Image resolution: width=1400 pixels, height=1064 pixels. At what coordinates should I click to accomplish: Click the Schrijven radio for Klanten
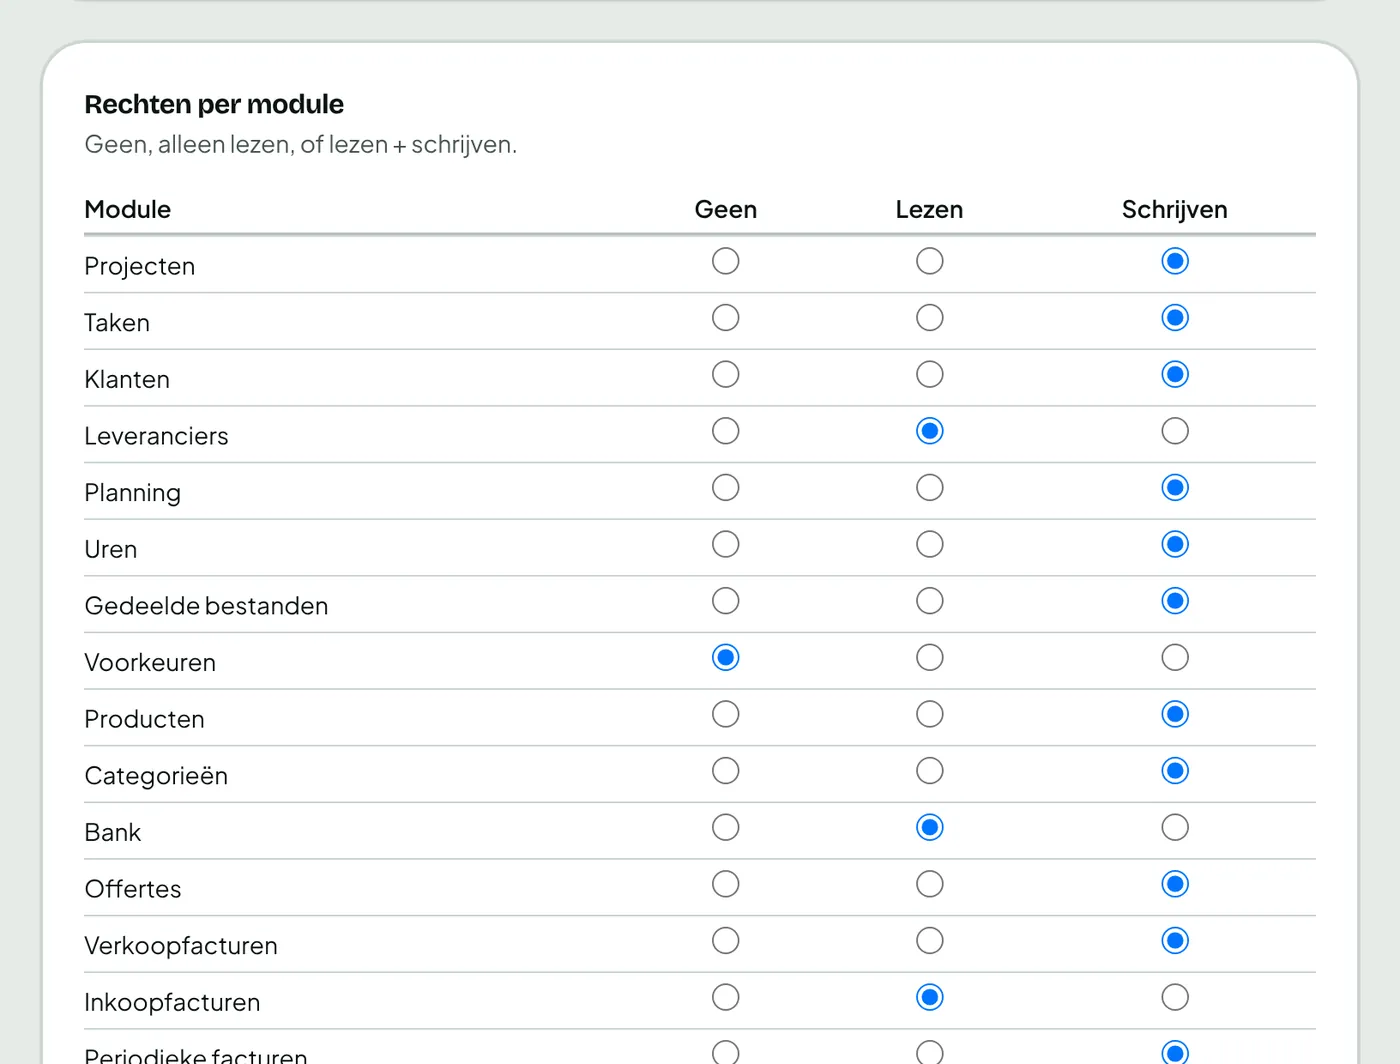click(x=1175, y=374)
